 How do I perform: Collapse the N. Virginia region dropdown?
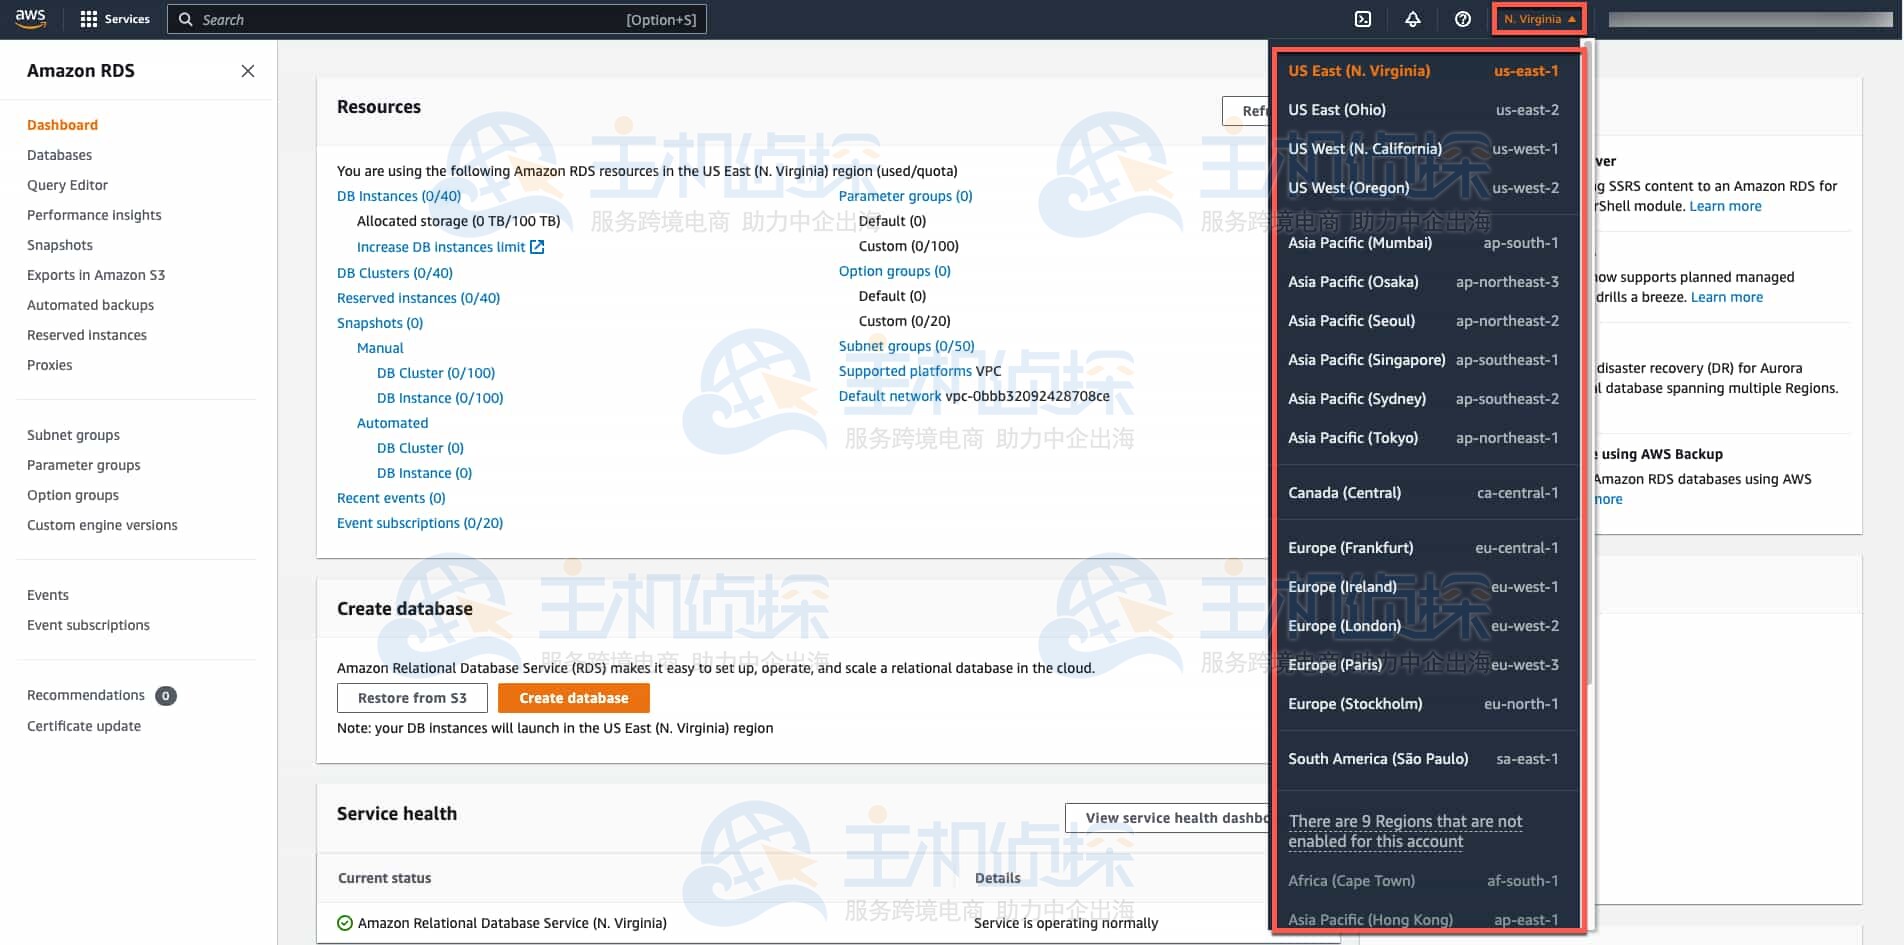click(1538, 19)
